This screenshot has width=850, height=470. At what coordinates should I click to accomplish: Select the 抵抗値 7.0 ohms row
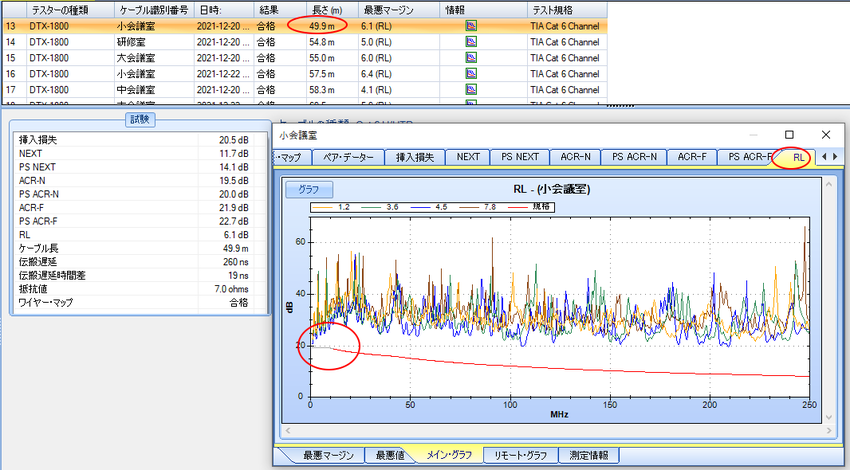(x=140, y=289)
